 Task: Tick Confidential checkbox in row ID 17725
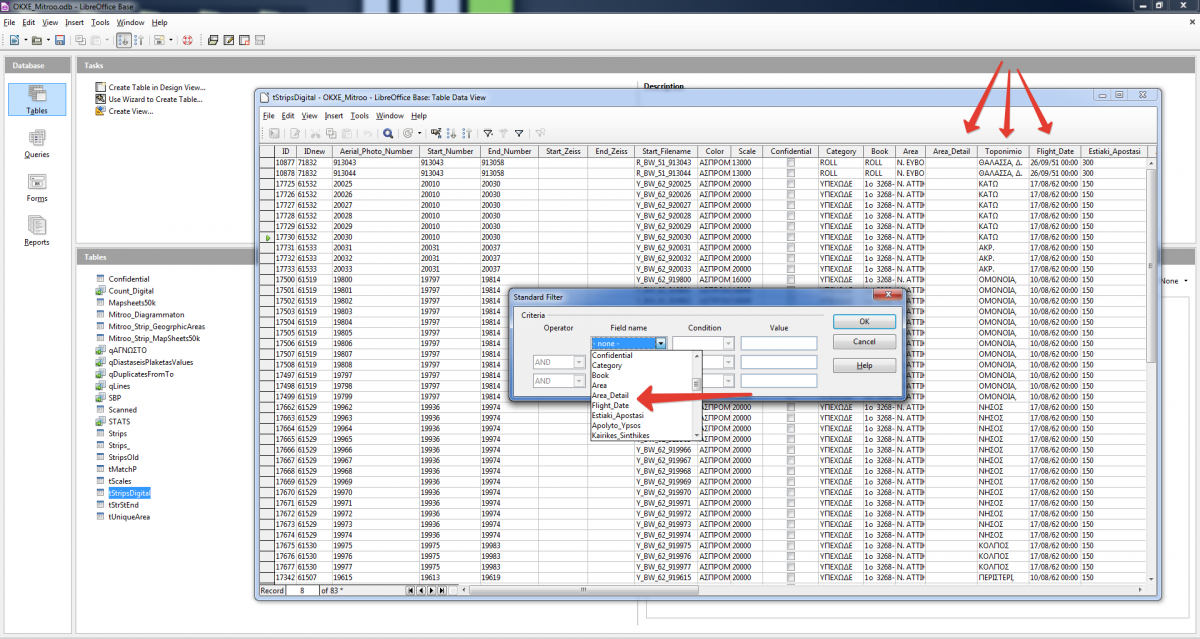point(791,183)
